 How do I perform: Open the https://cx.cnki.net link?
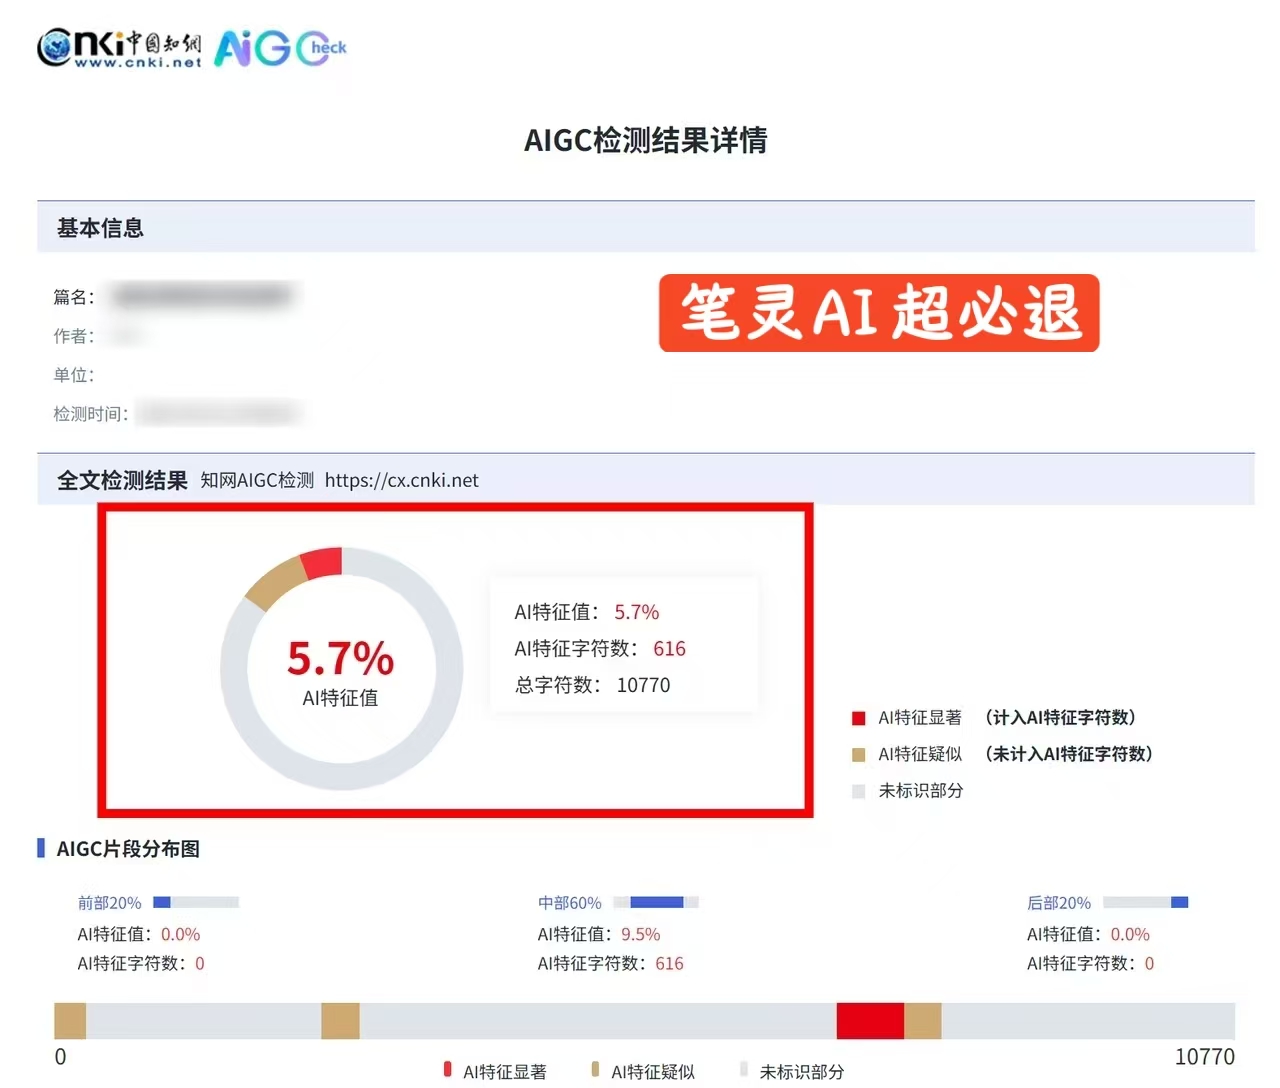tap(401, 480)
